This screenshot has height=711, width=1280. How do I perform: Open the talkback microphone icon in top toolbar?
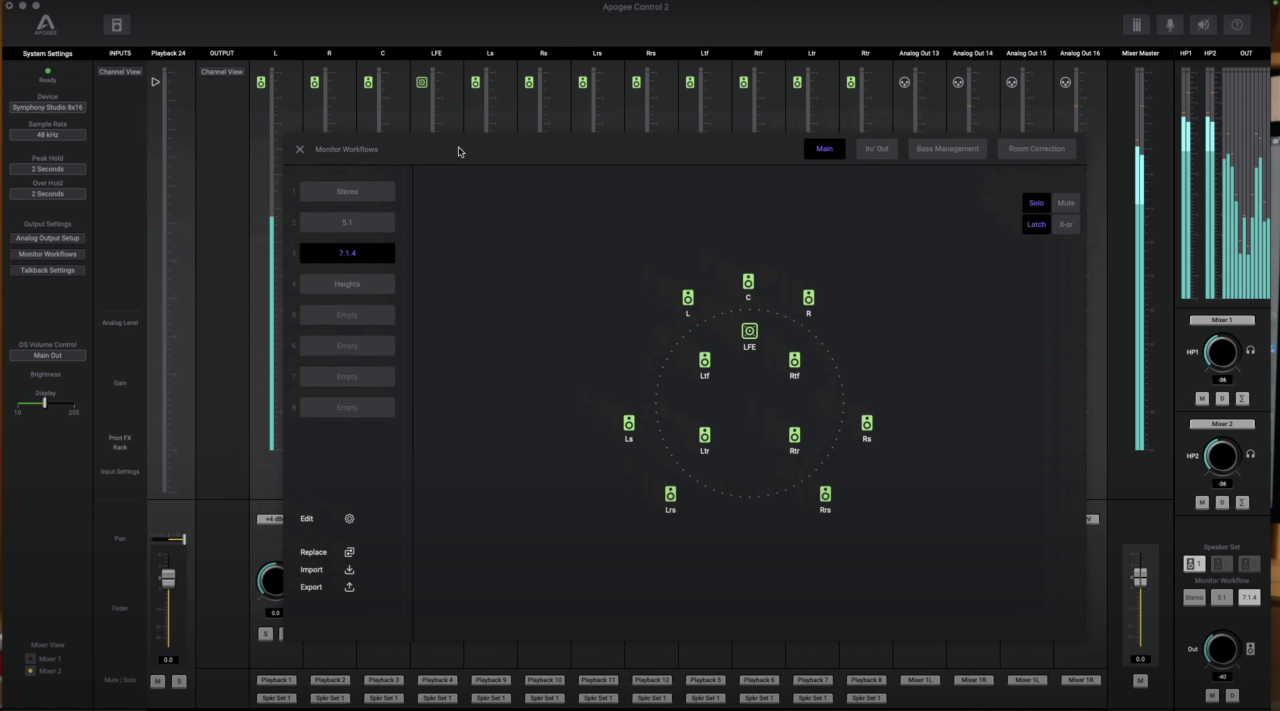1170,25
